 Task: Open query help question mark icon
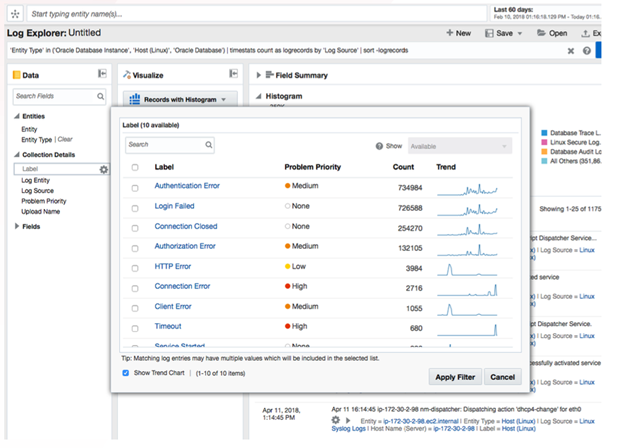pyautogui.click(x=587, y=50)
